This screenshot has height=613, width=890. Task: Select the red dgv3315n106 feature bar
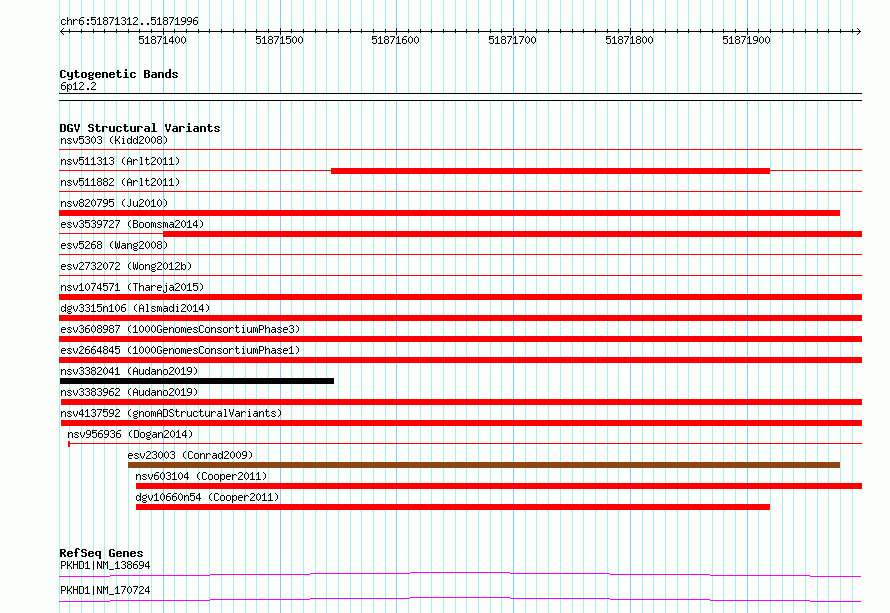pyautogui.click(x=460, y=318)
